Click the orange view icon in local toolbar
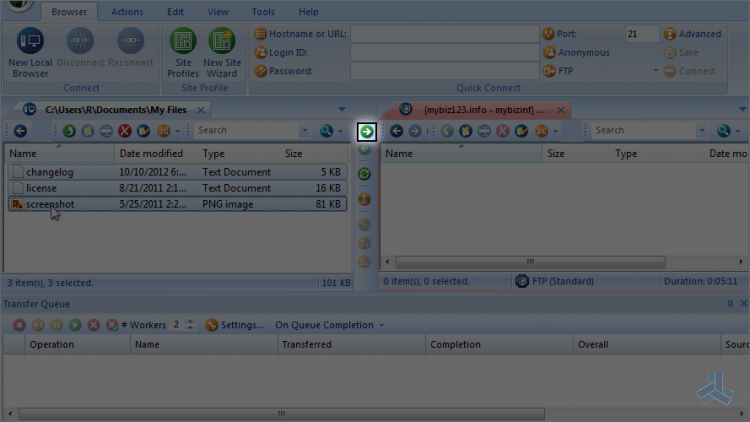Image resolution: width=750 pixels, height=422 pixels. coord(164,131)
